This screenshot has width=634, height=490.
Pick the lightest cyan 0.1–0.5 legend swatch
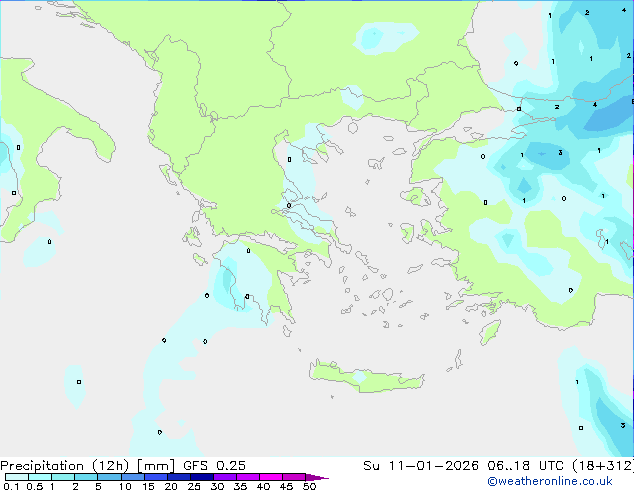pyautogui.click(x=17, y=477)
